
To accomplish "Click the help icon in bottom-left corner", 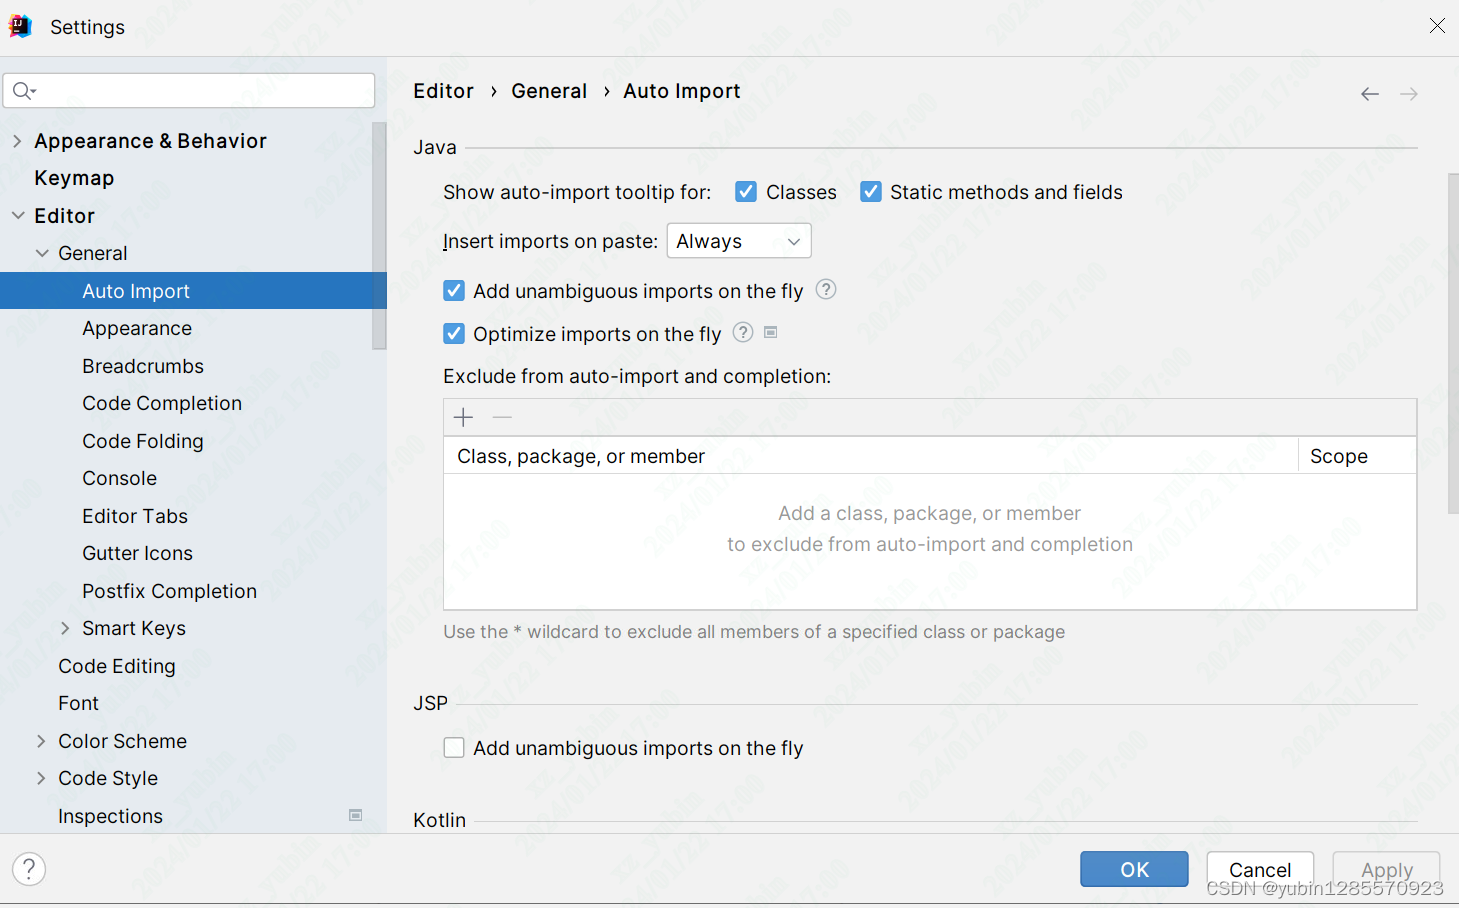I will click(28, 869).
